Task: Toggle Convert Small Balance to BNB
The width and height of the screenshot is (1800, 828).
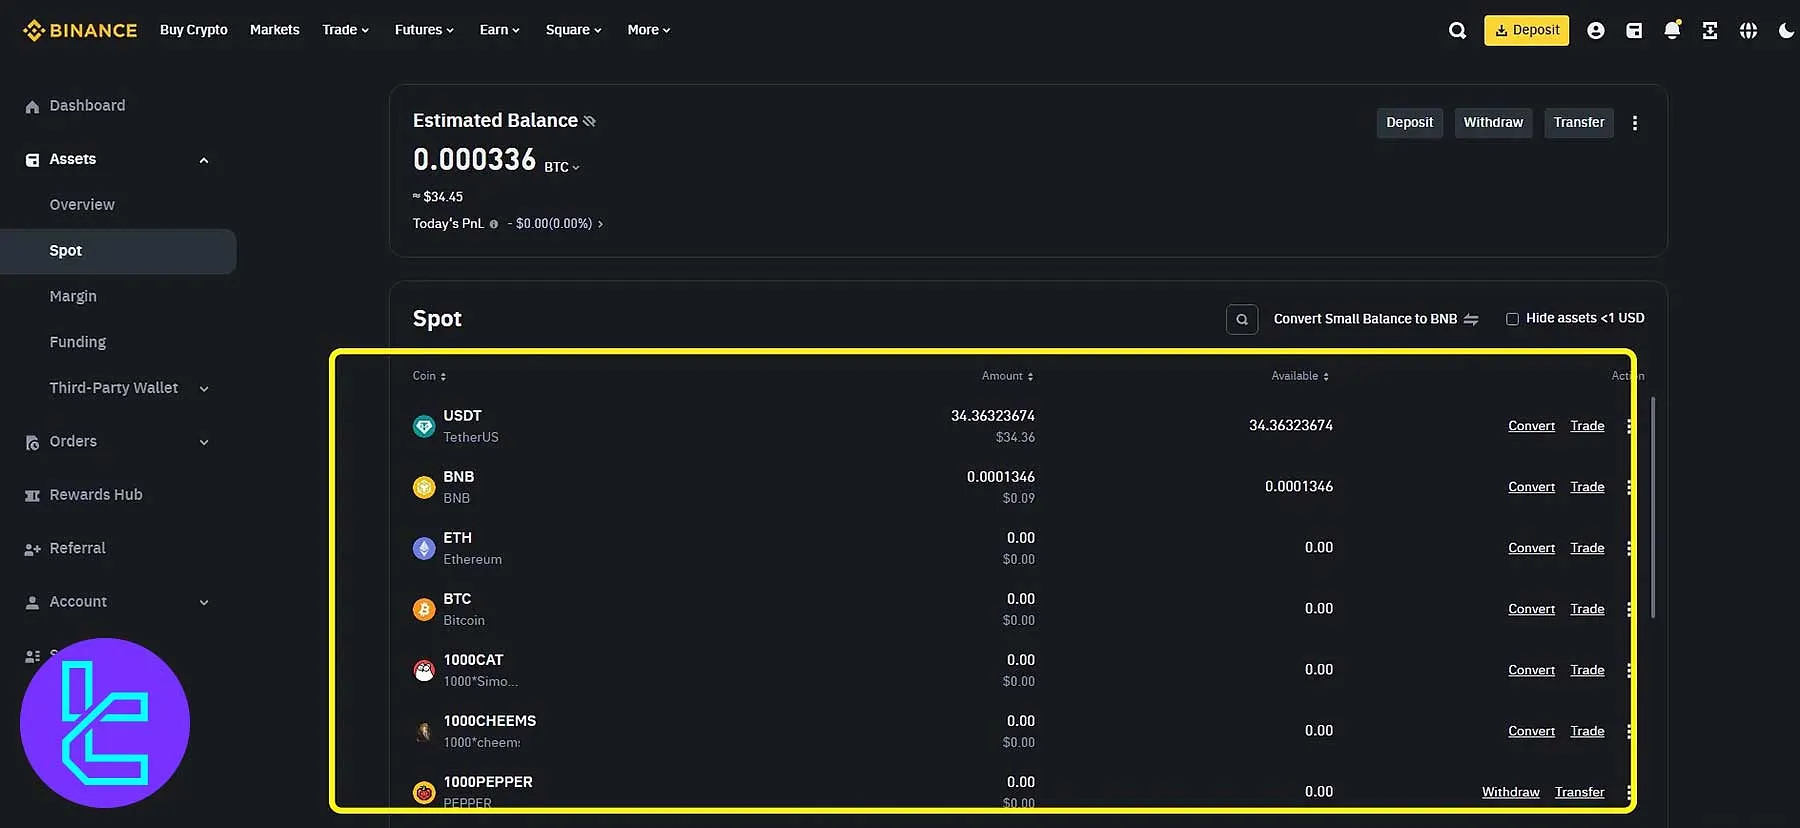Action: pos(1375,319)
